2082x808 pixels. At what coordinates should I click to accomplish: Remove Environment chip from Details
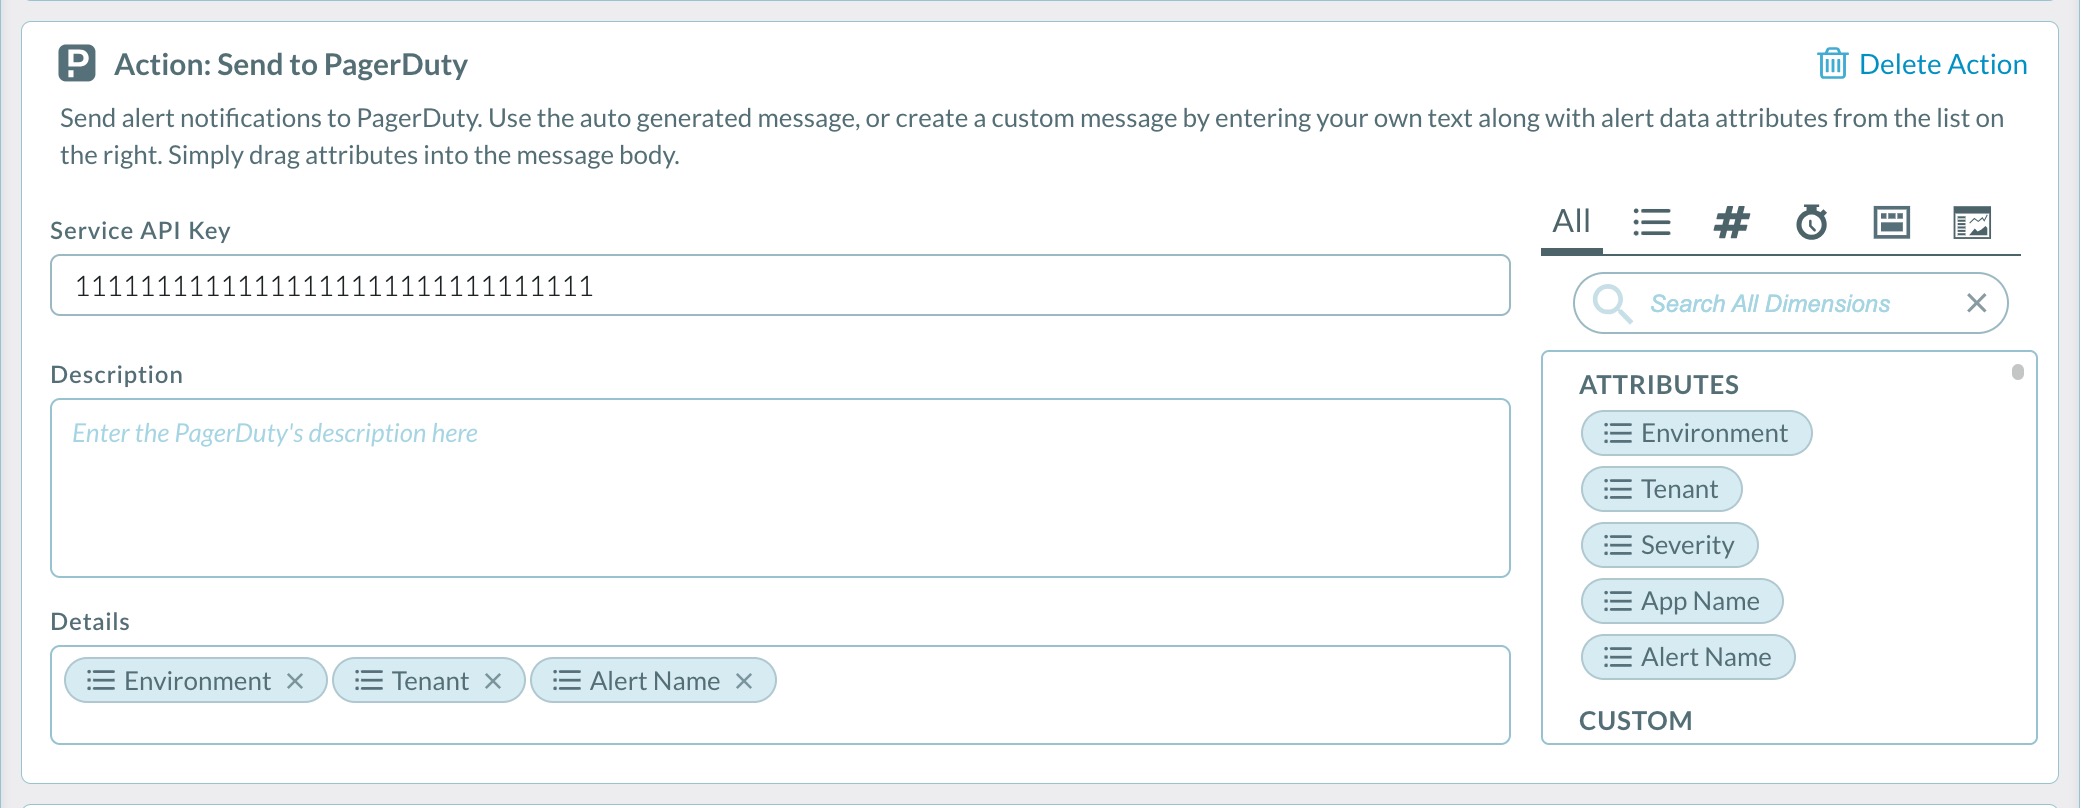pos(295,681)
